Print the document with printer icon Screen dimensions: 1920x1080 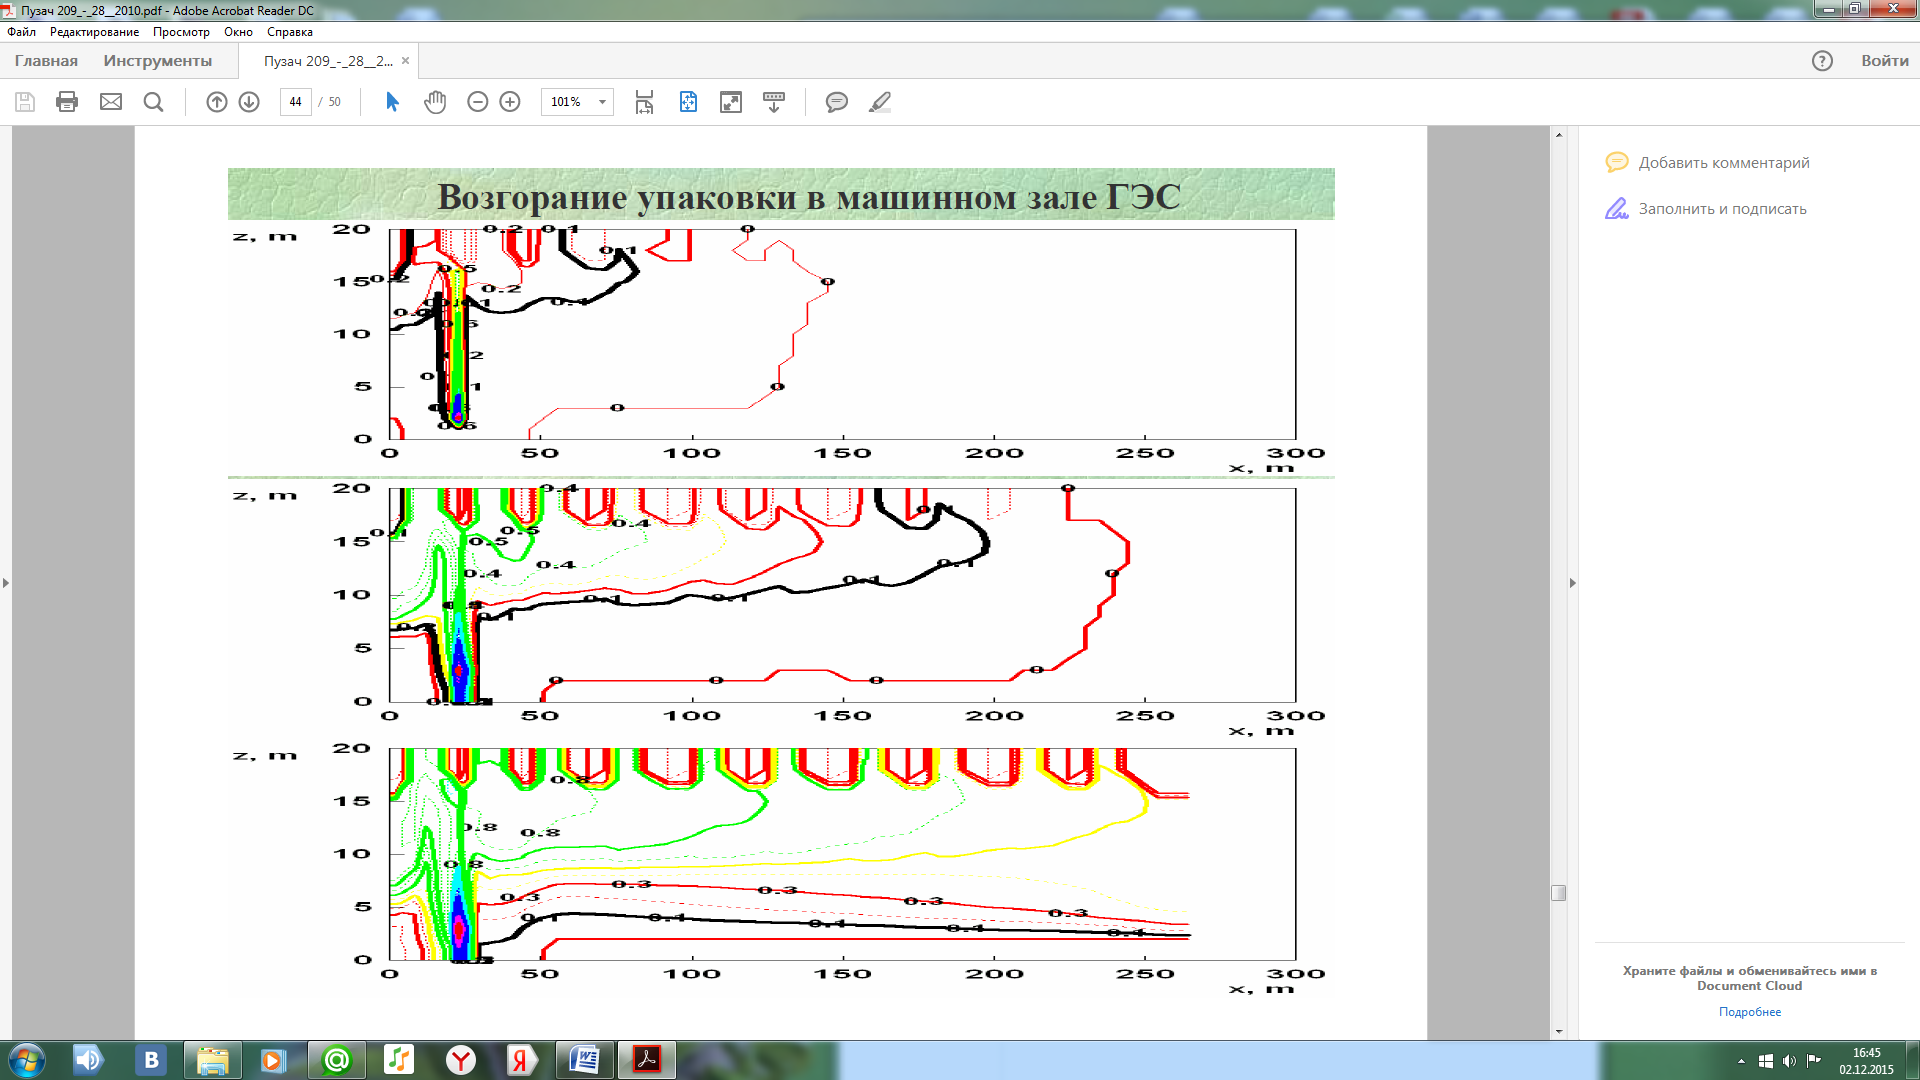pos(67,102)
